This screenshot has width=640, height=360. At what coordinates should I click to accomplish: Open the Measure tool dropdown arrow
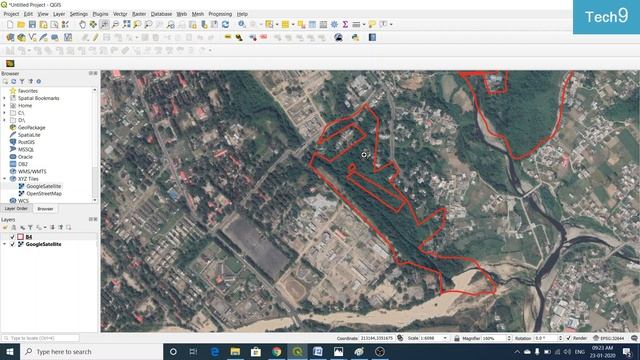coord(364,24)
